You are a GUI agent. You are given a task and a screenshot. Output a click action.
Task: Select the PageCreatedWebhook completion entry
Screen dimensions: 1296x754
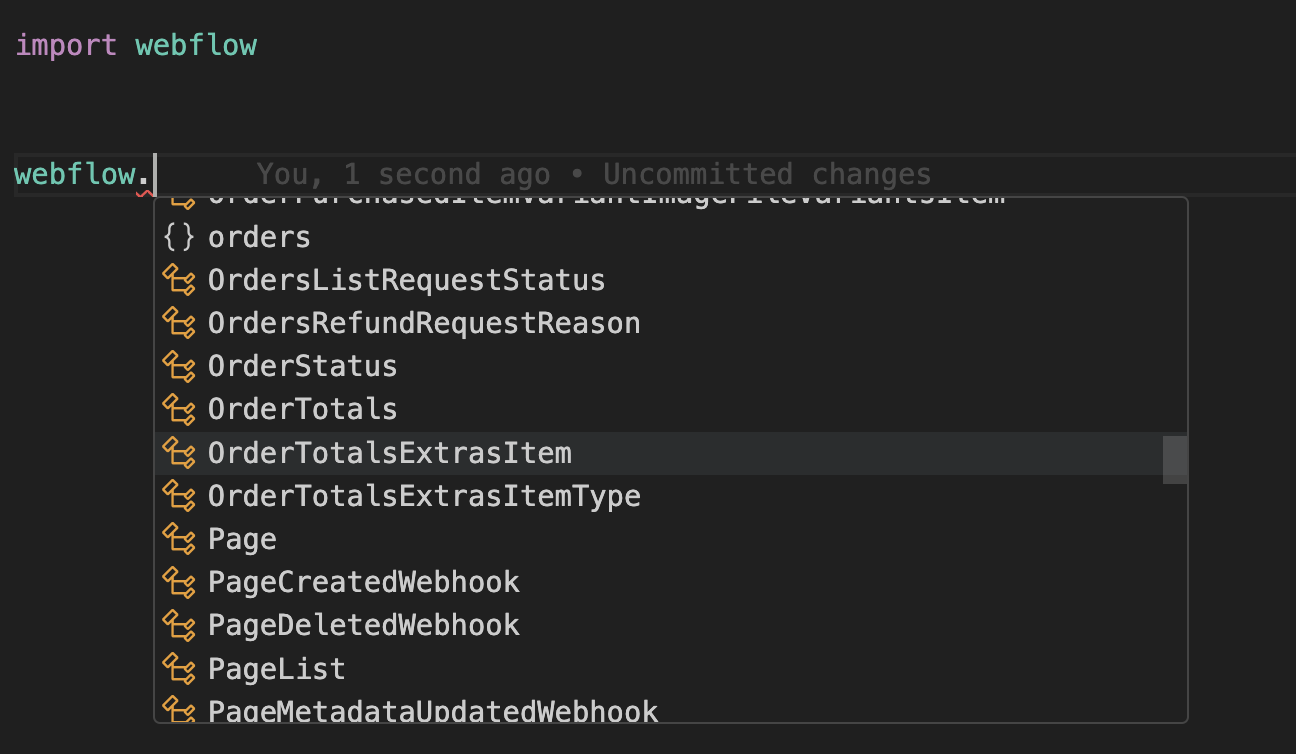[x=363, y=581]
